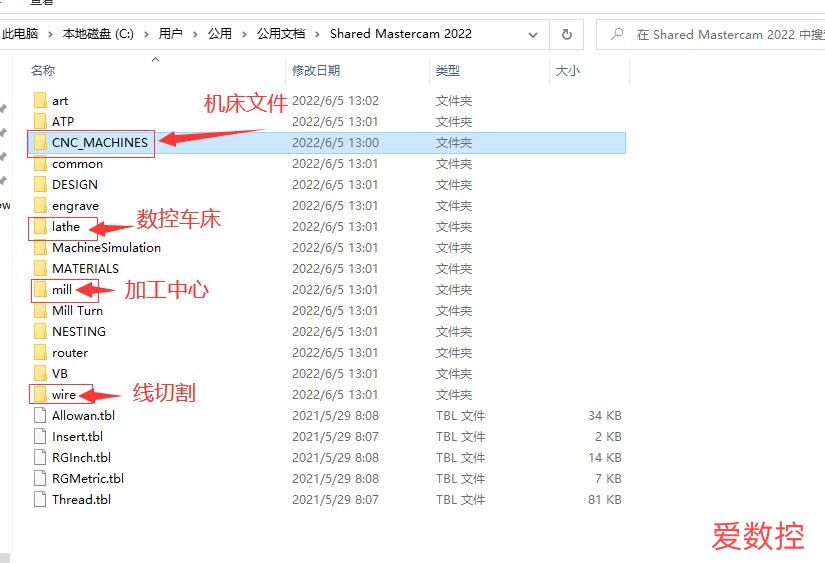Click the TBL 文件 type of RGMetric.tbl
Viewport: 825px width, 563px height.
pyautogui.click(x=460, y=479)
